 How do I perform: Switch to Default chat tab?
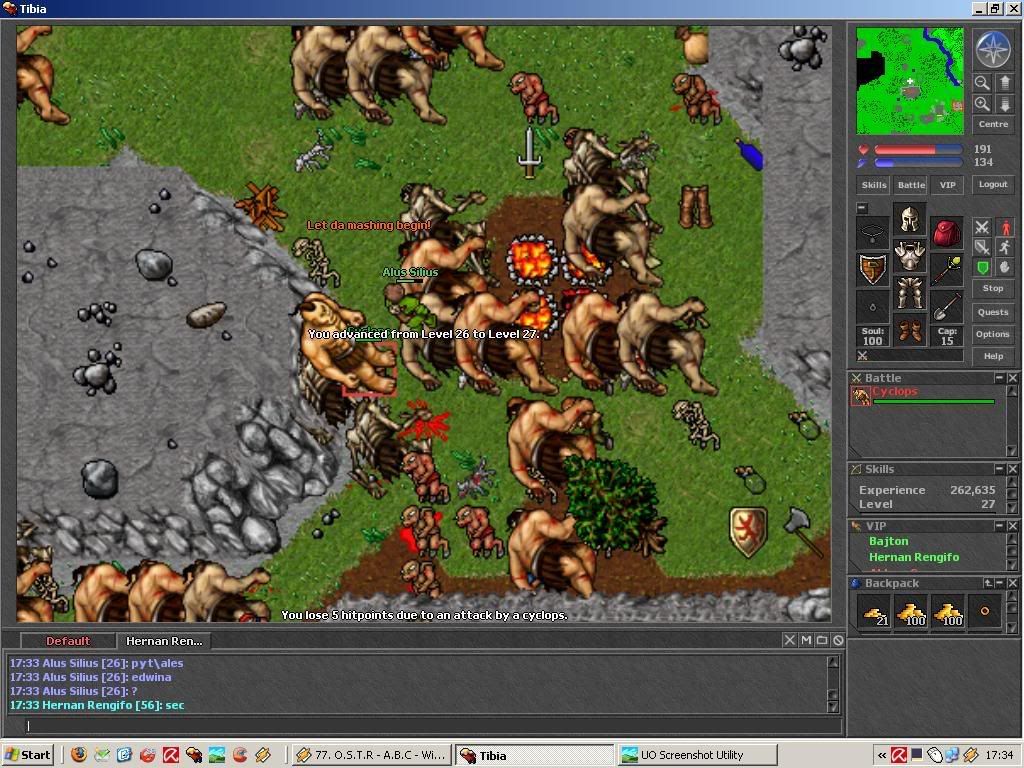[68, 641]
